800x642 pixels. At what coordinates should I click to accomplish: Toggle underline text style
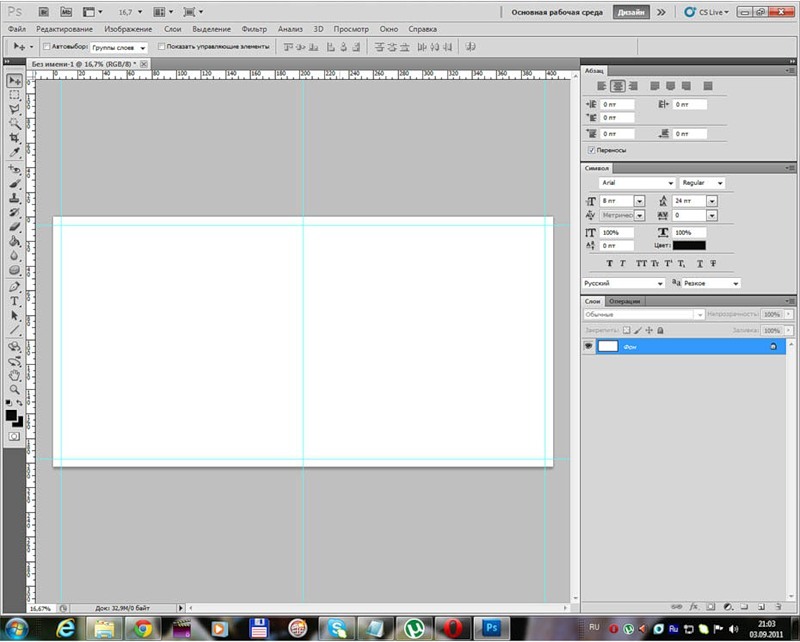click(699, 263)
